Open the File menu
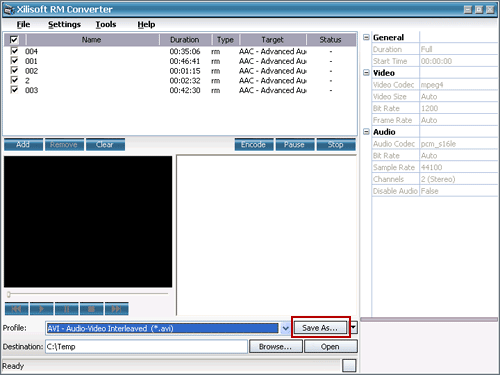The height and width of the screenshot is (375, 500). click(x=23, y=24)
